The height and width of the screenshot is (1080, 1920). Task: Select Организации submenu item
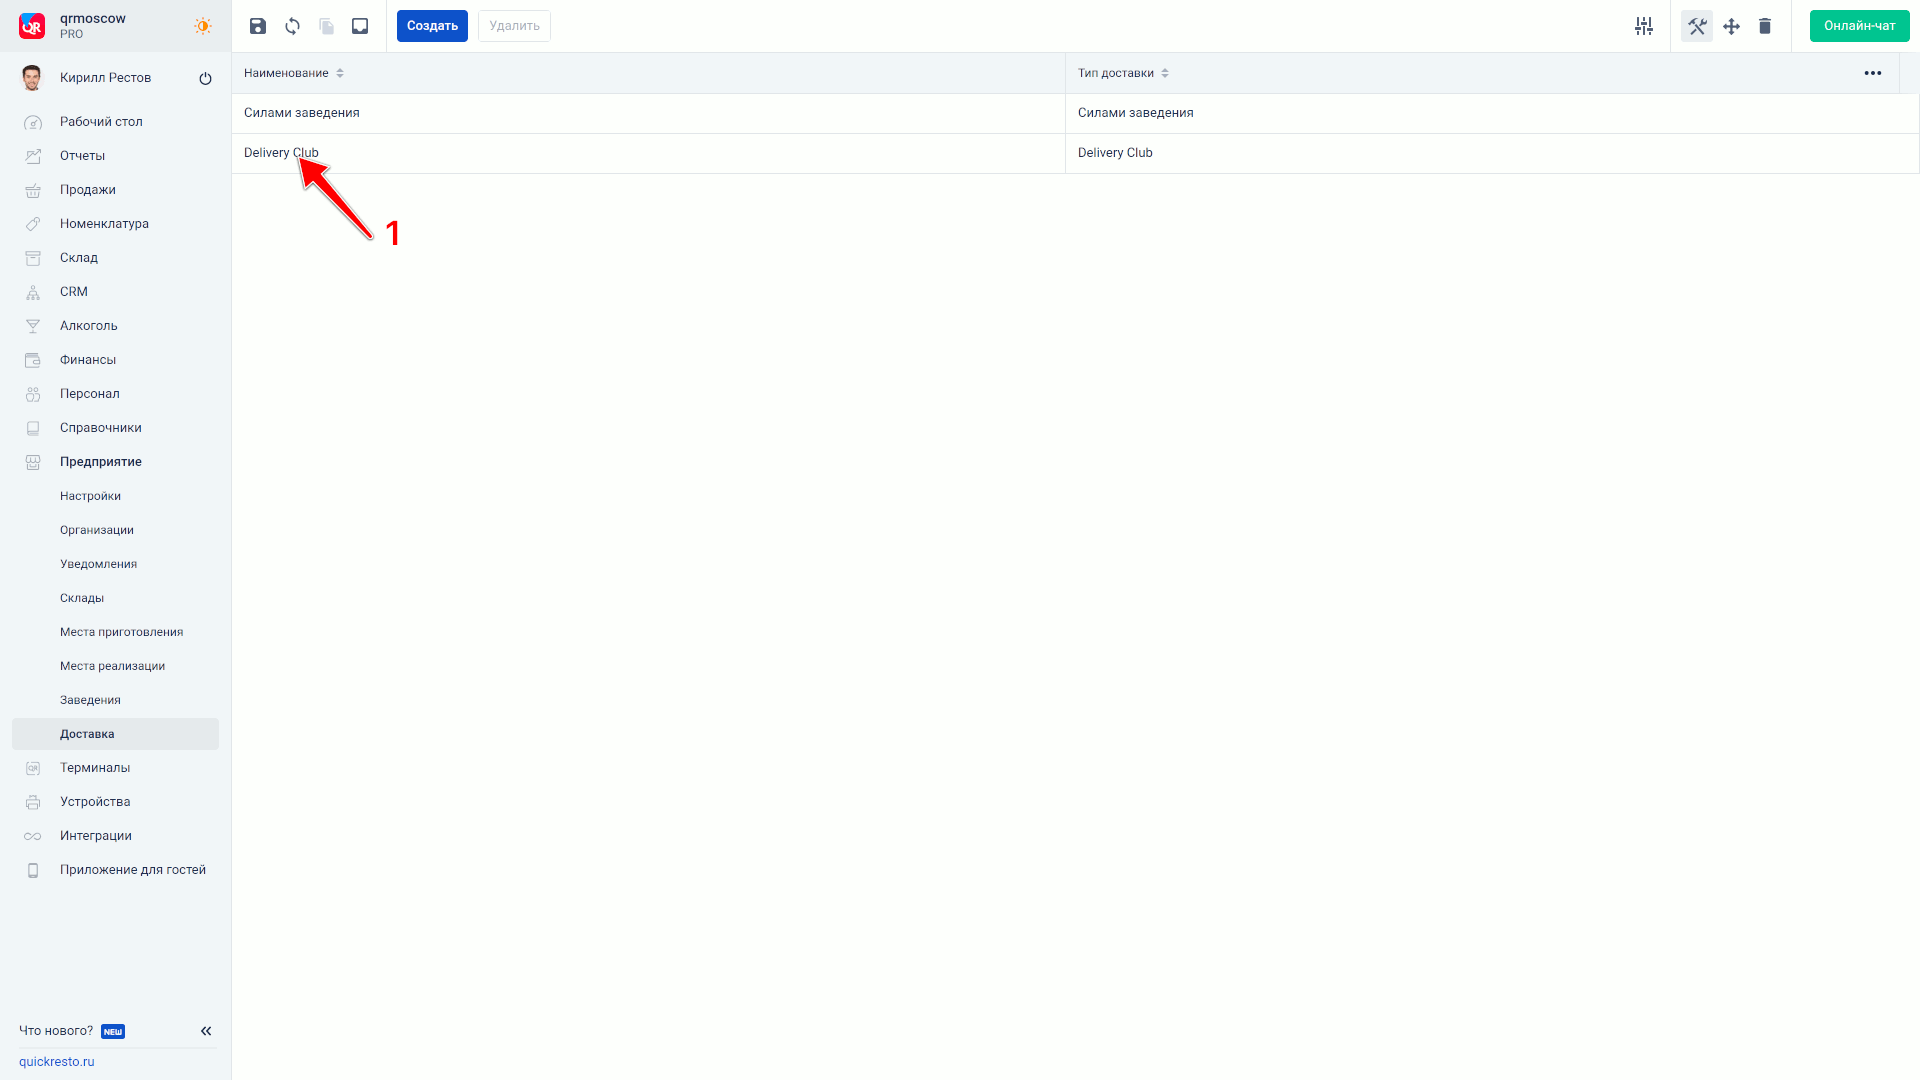tap(97, 530)
